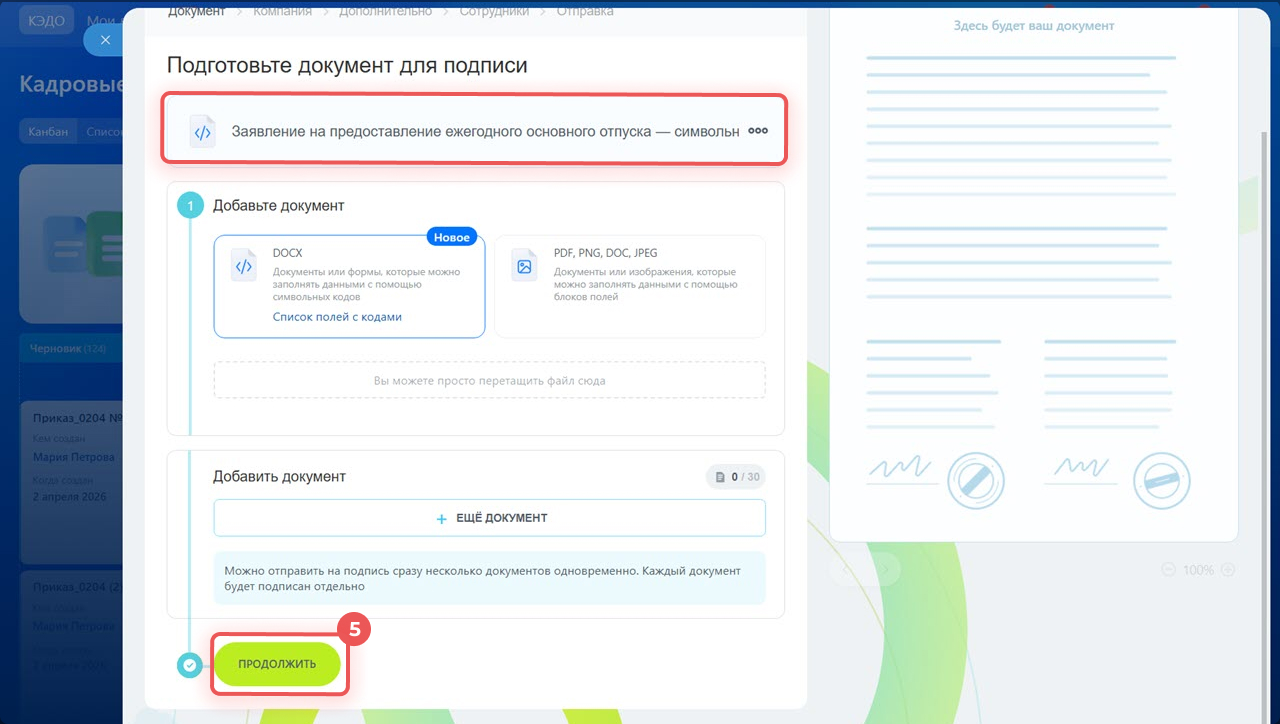Open the Список полей с кодами link
Image resolution: width=1280 pixels, height=724 pixels.
[x=337, y=317]
